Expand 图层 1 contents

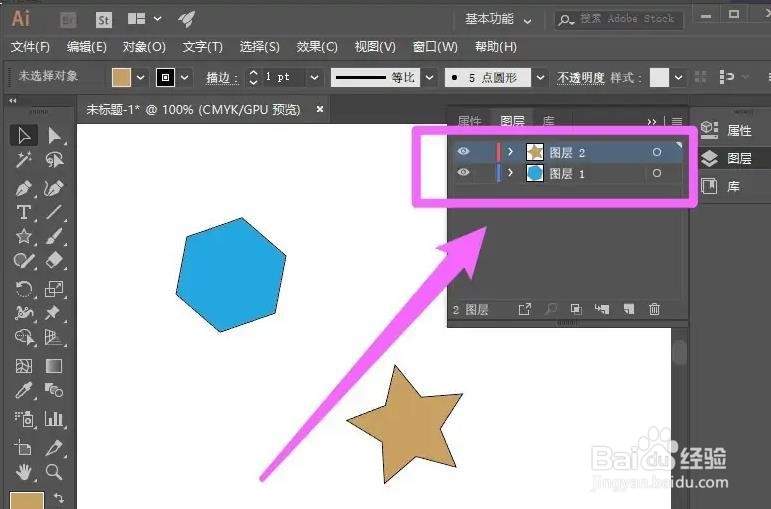coord(510,173)
